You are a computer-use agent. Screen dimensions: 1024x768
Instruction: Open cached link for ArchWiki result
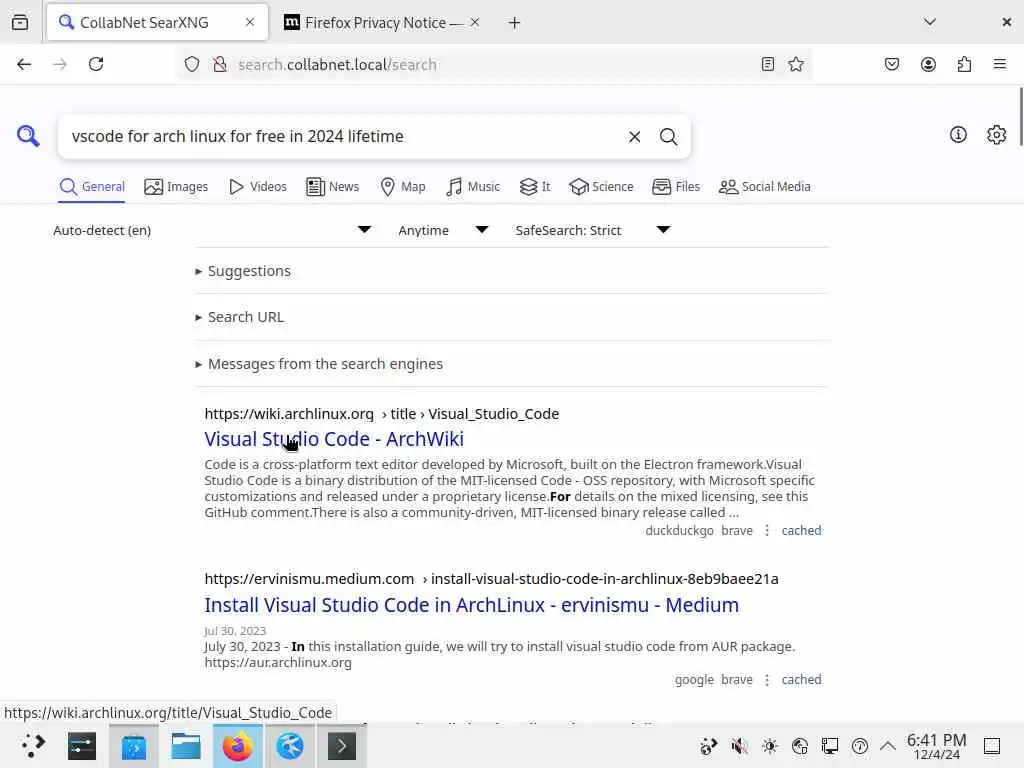pyautogui.click(x=801, y=530)
